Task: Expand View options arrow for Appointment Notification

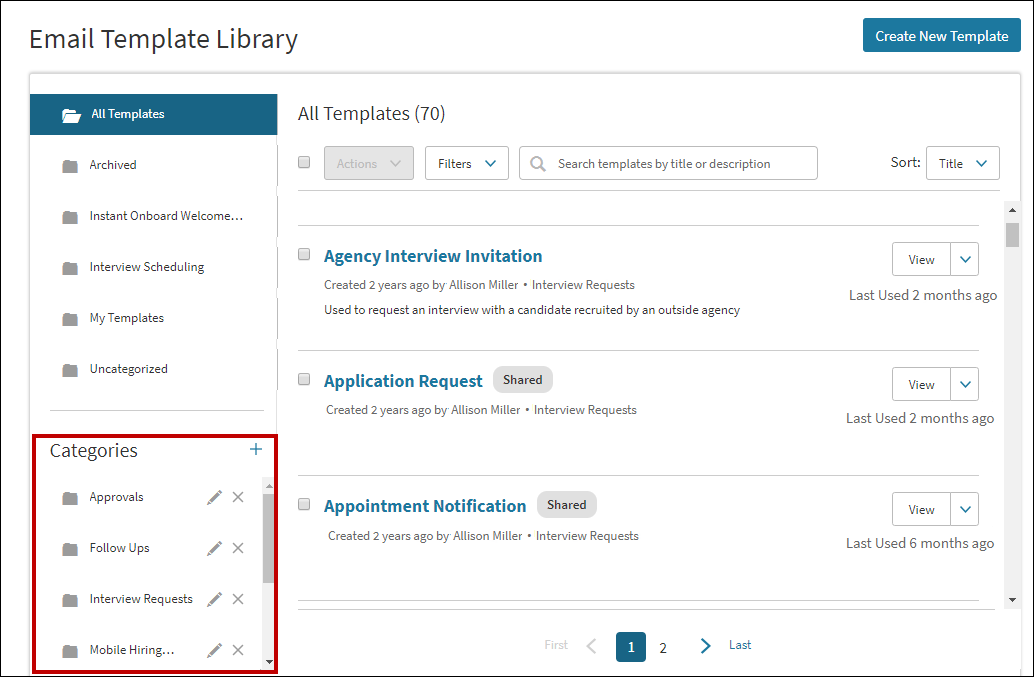Action: click(965, 509)
